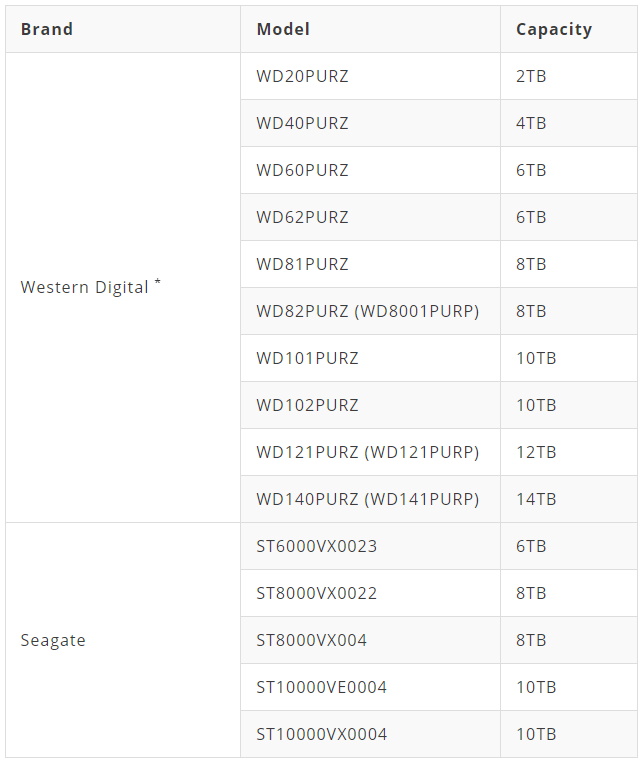Click the 14TB capacity cell
Viewport: 643px width, 762px height.
569,499
